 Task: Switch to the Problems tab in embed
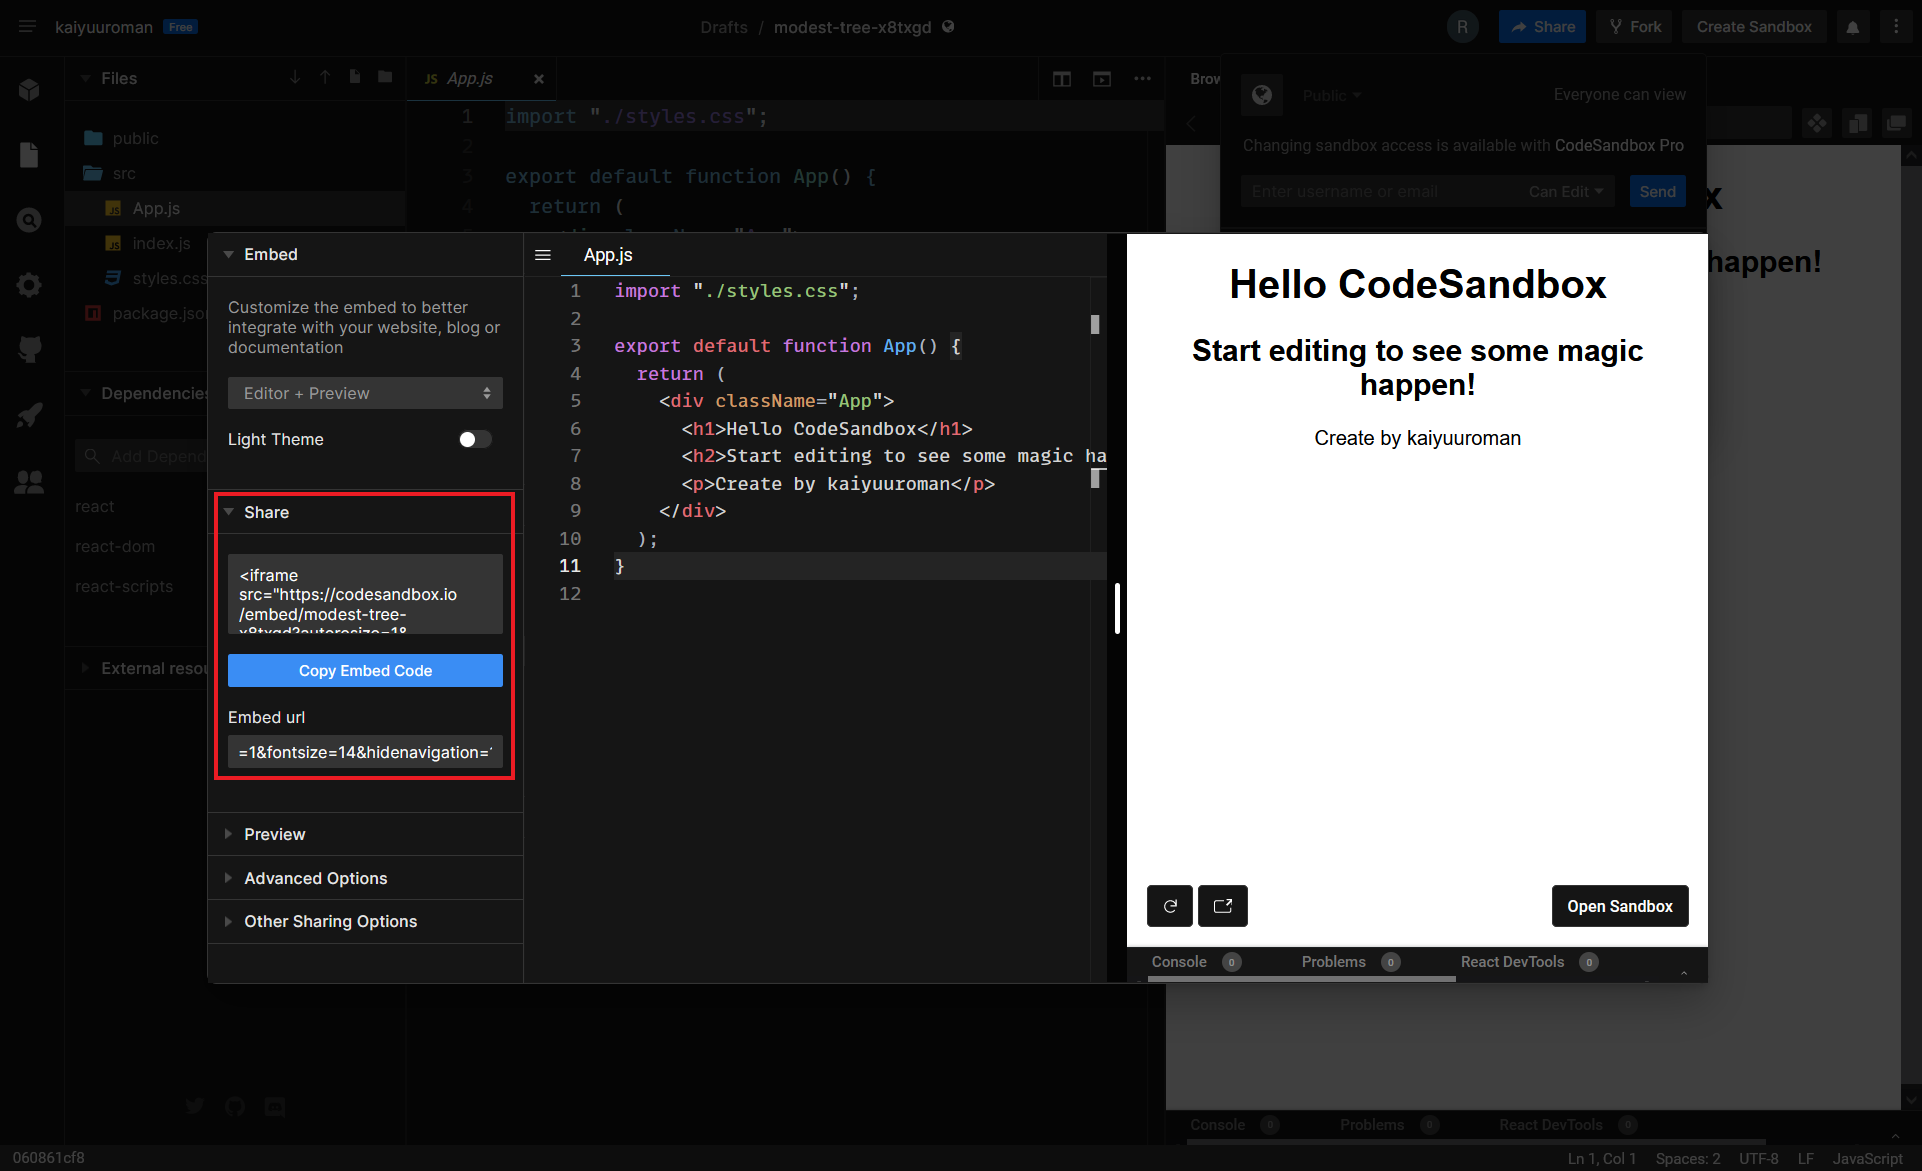1333,962
